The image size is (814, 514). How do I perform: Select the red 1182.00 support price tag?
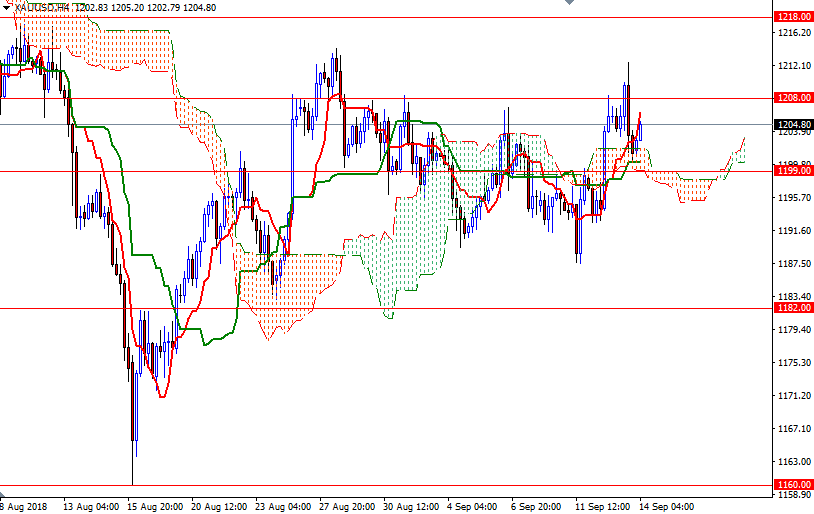pyautogui.click(x=793, y=309)
